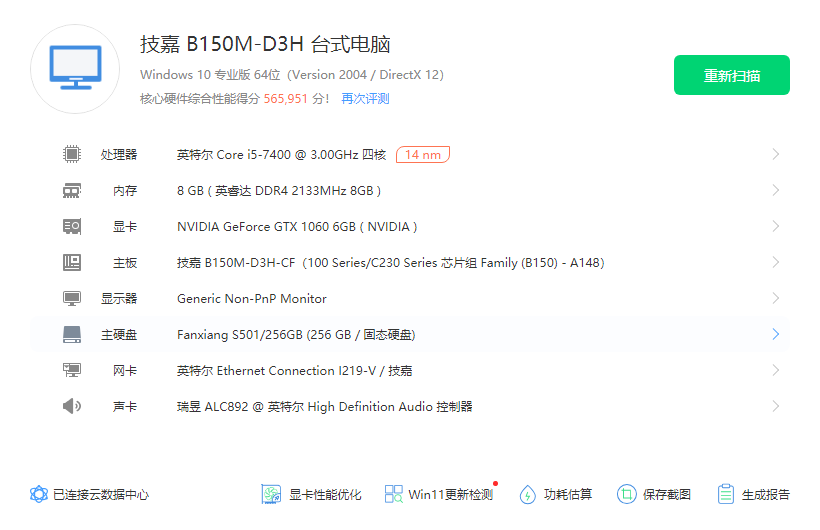Screen dimensions: 820x530
Task: Click the main hard disk icon
Action: pos(72,334)
